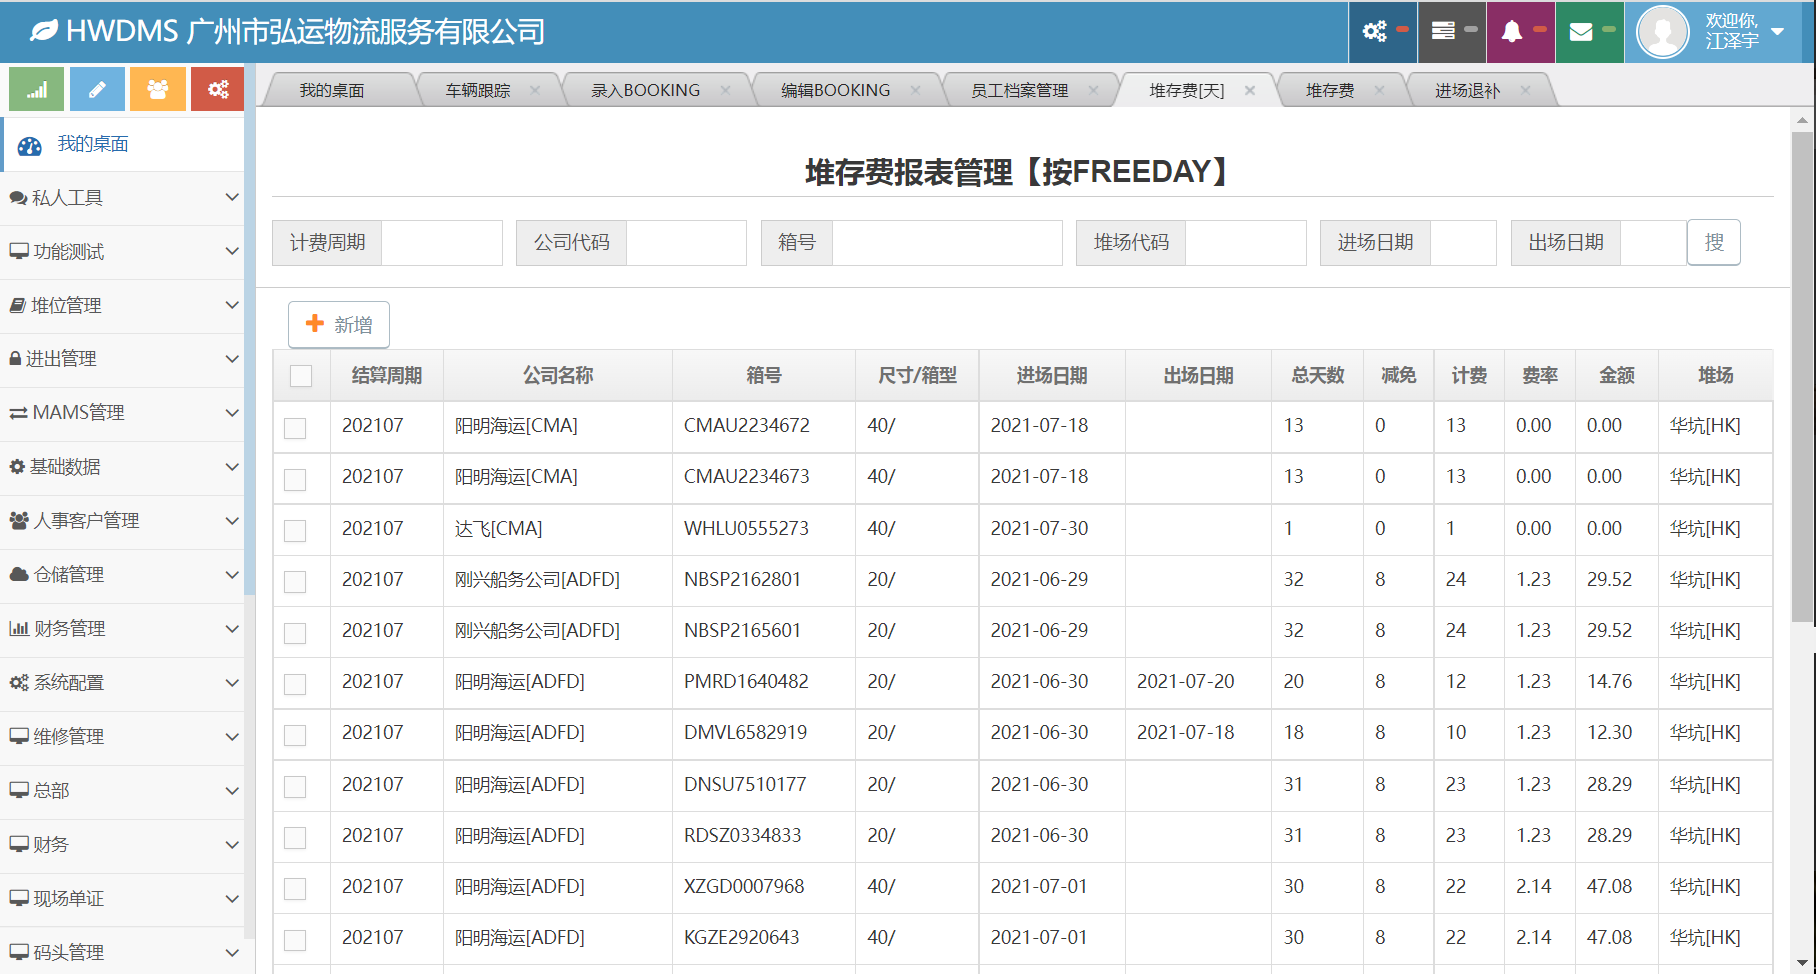Click the gear icon beside 基础数据

pyautogui.click(x=17, y=466)
